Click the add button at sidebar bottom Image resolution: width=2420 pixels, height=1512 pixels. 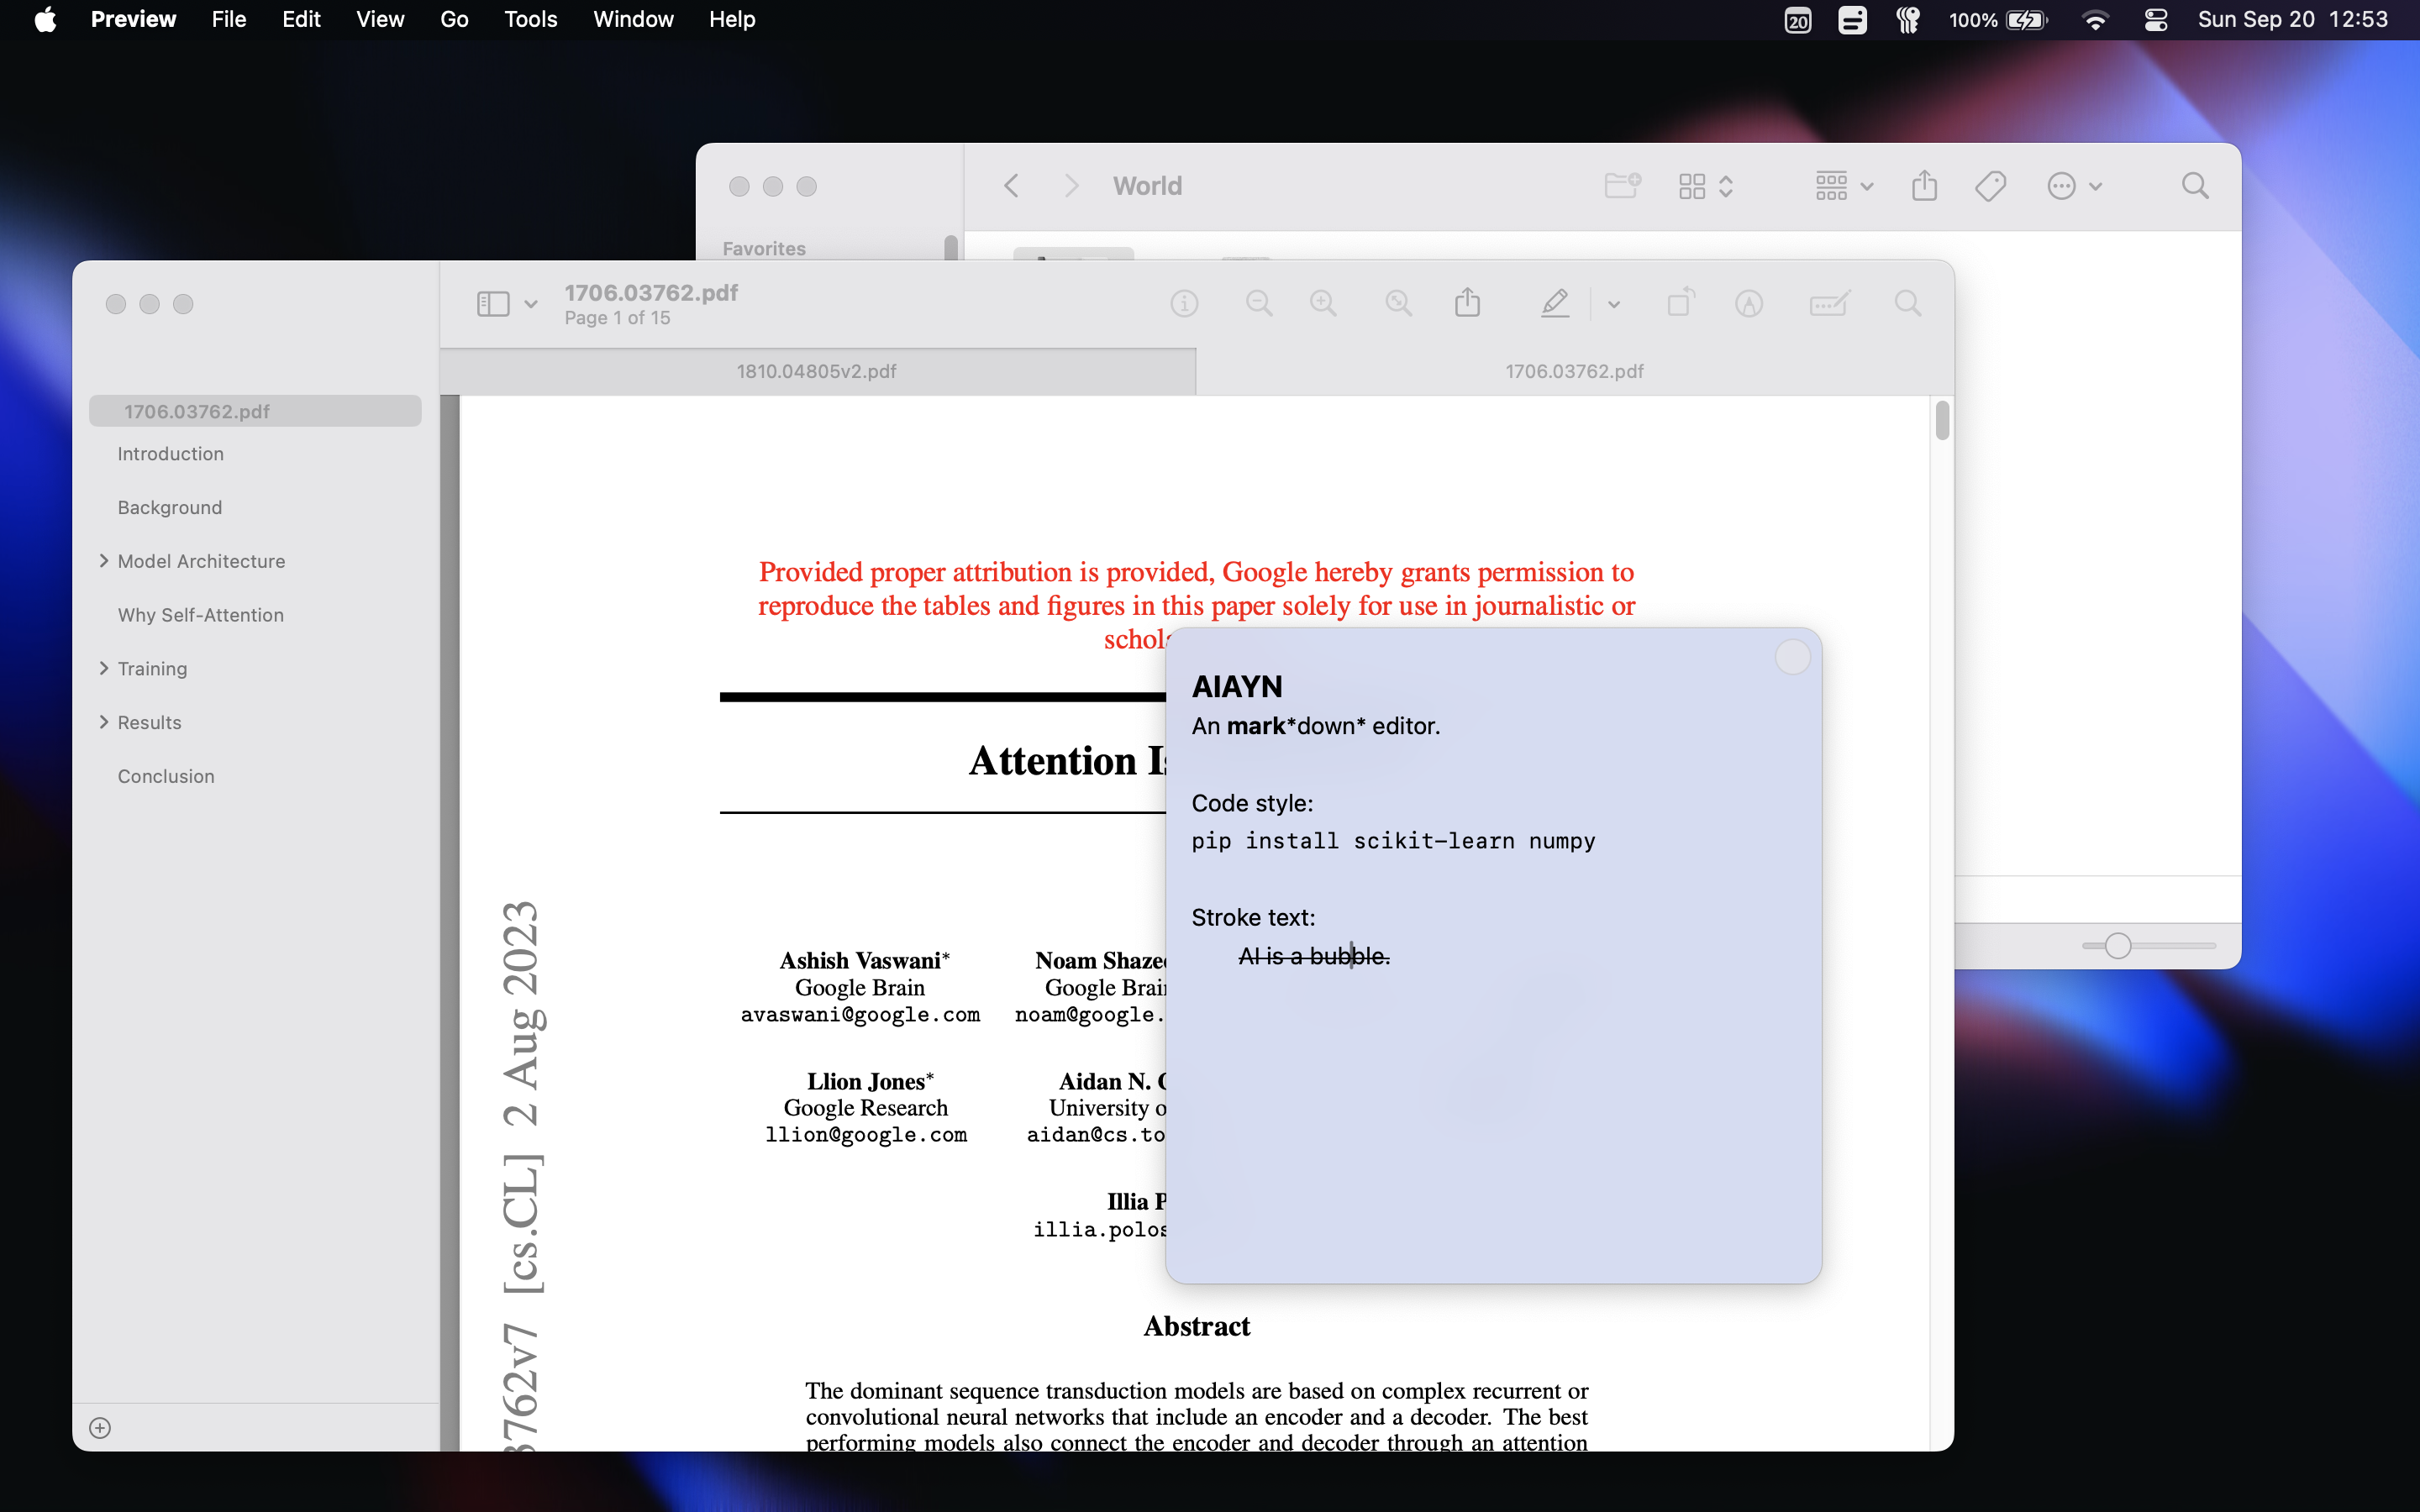(100, 1428)
